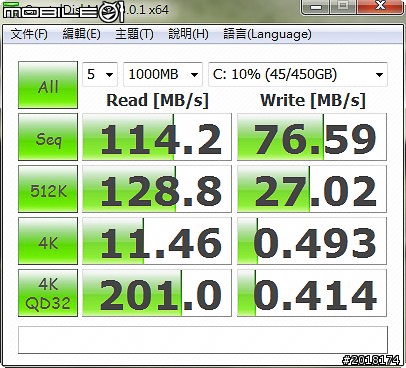
Task: Select Seq write value 76.59
Action: point(312,137)
